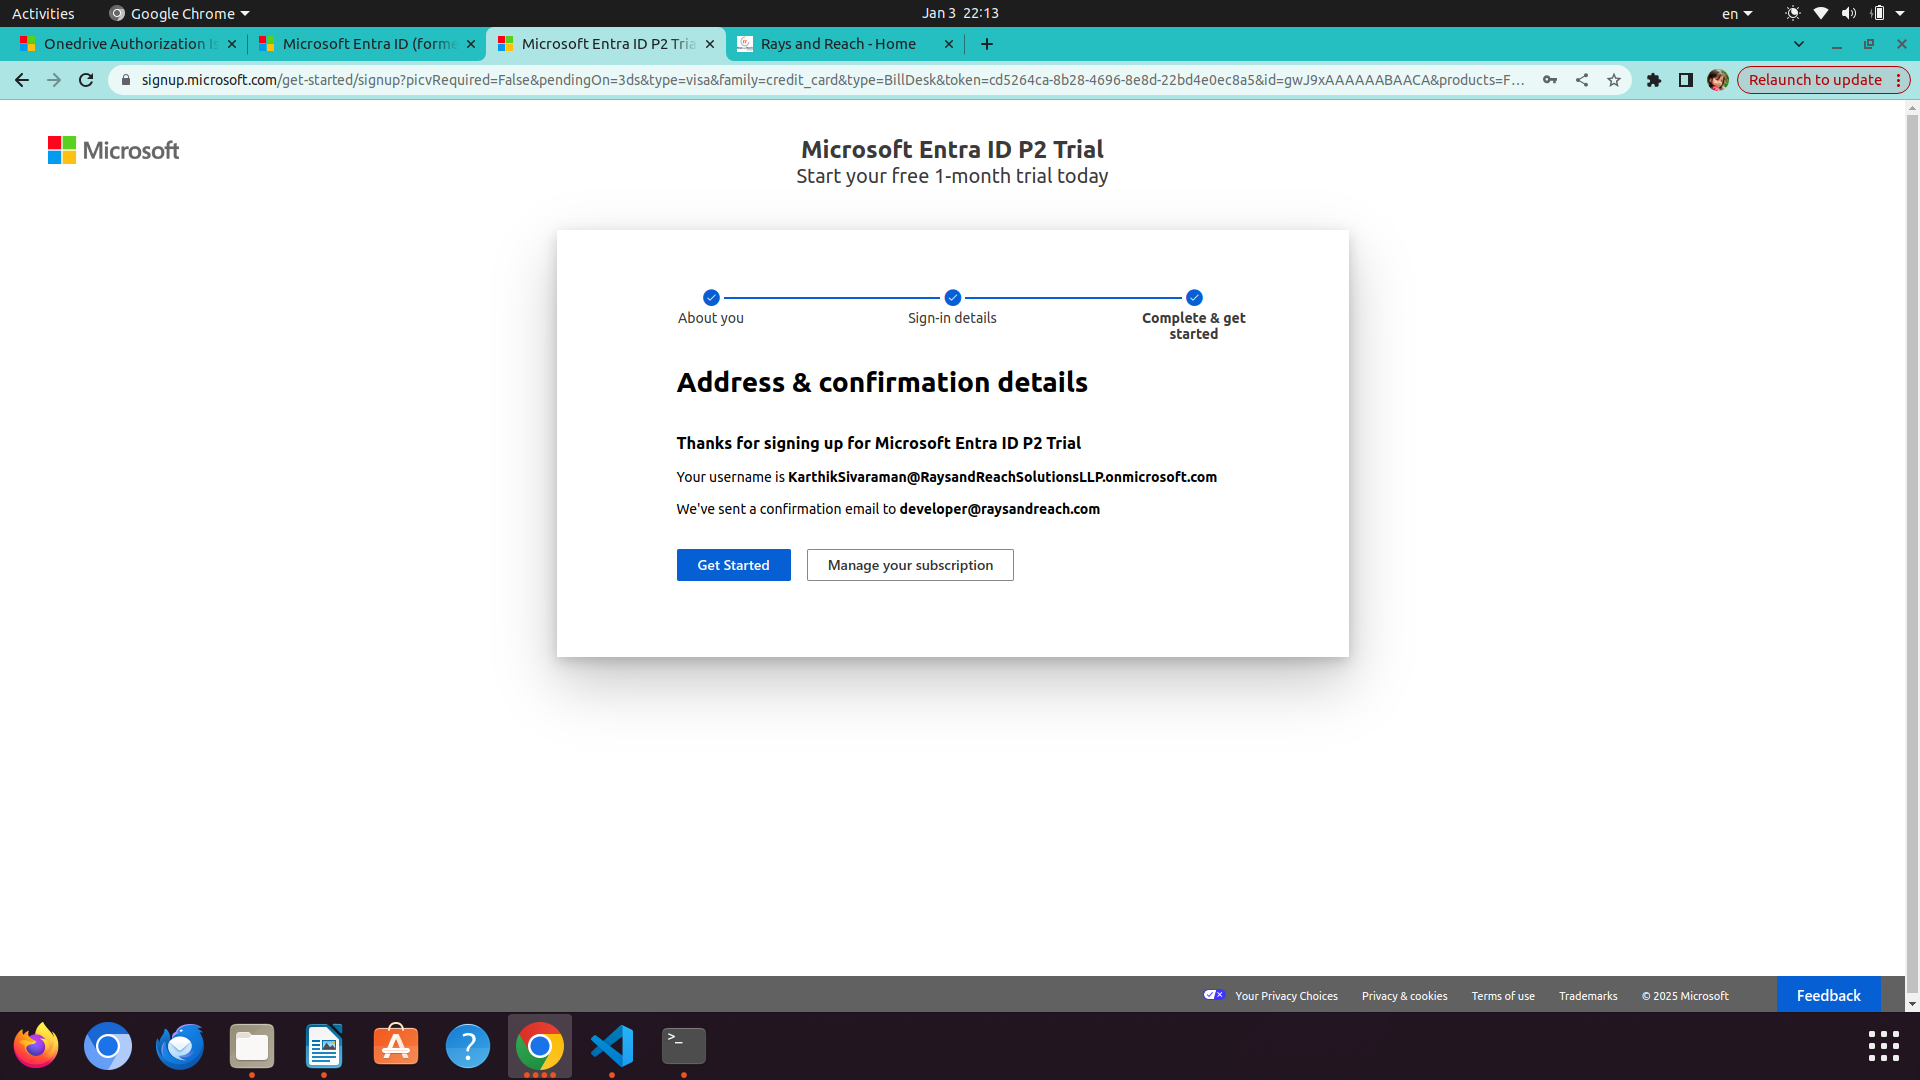
Task: Open Help from the dock
Action: [468, 1046]
